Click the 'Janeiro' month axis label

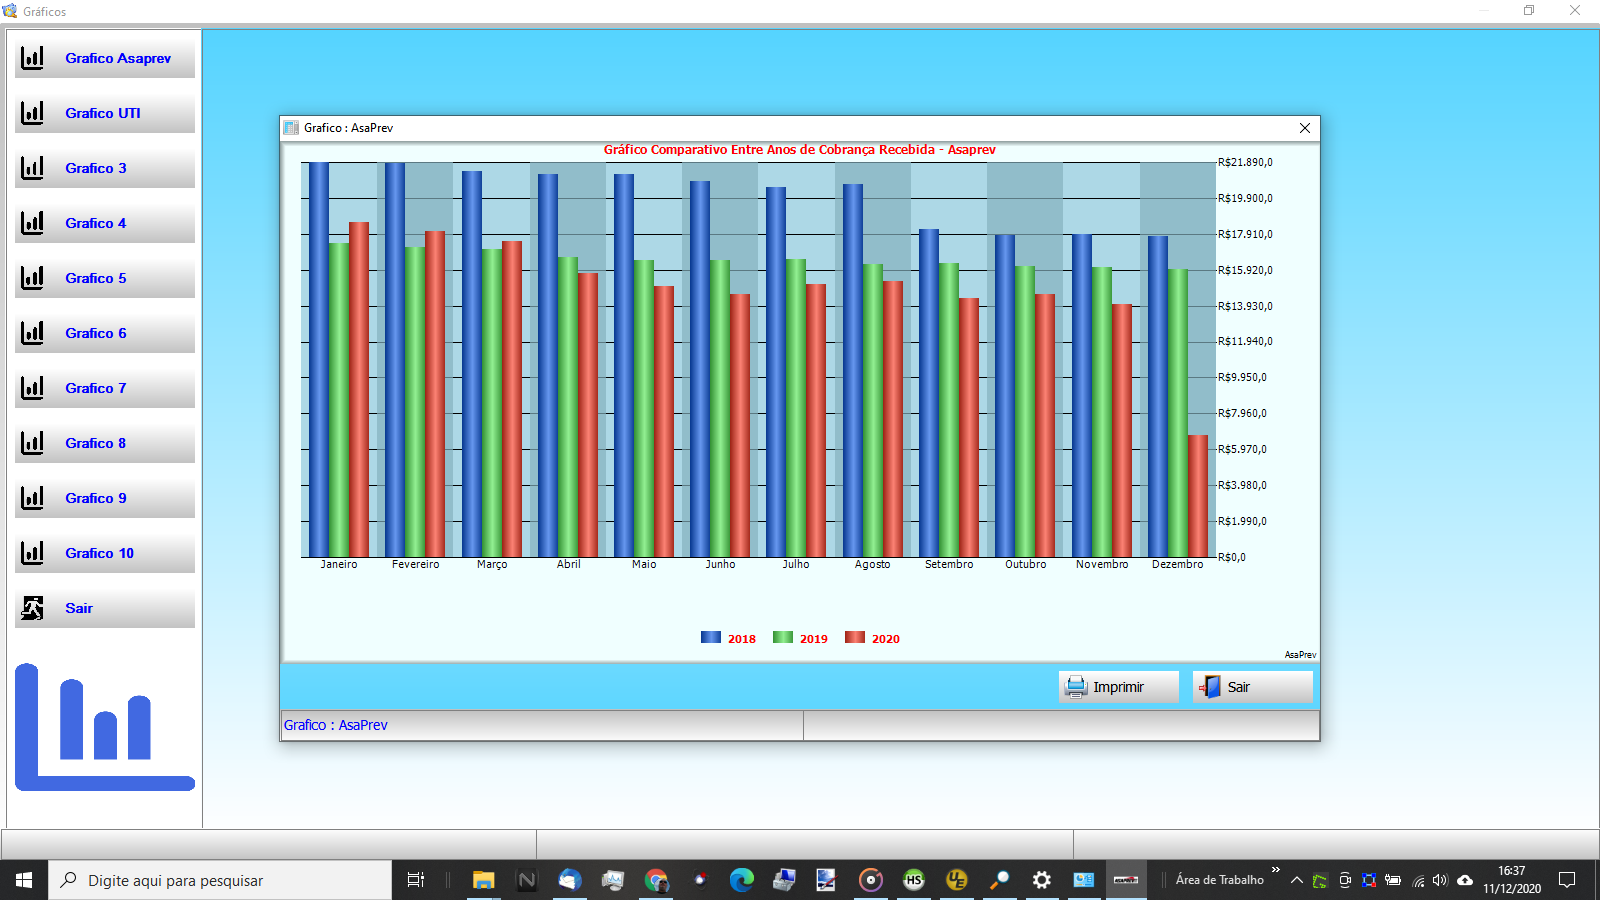pos(339,565)
